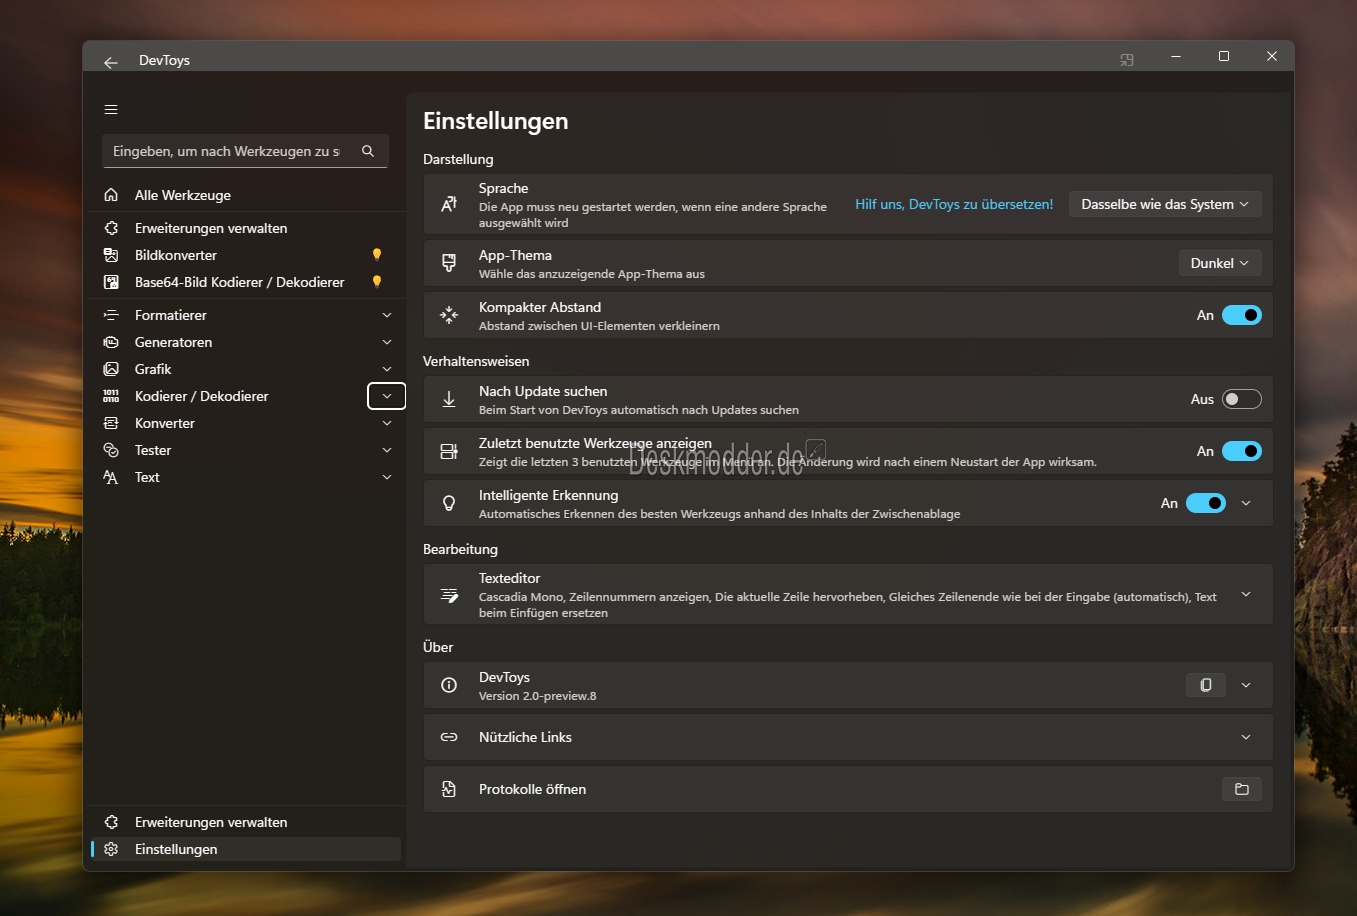
Task: Expand the DevToys version details chevron
Action: 1246,685
